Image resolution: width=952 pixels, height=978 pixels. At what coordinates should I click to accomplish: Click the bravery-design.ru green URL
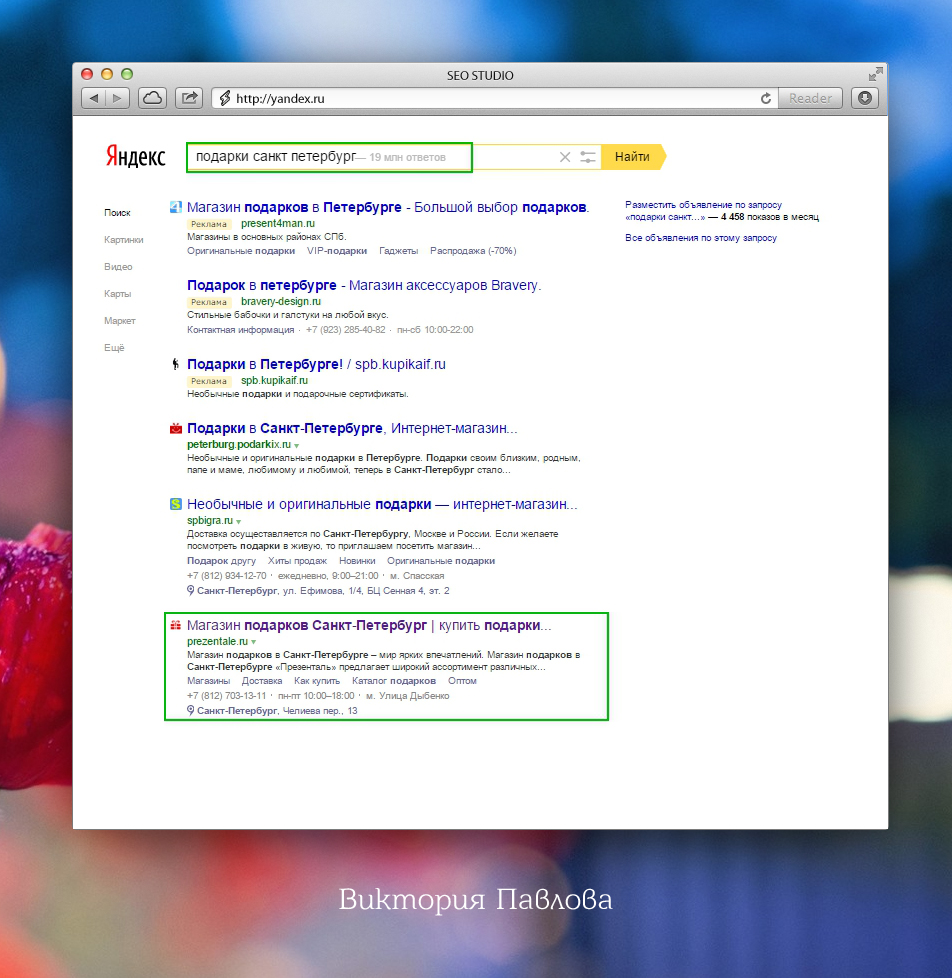pos(281,301)
